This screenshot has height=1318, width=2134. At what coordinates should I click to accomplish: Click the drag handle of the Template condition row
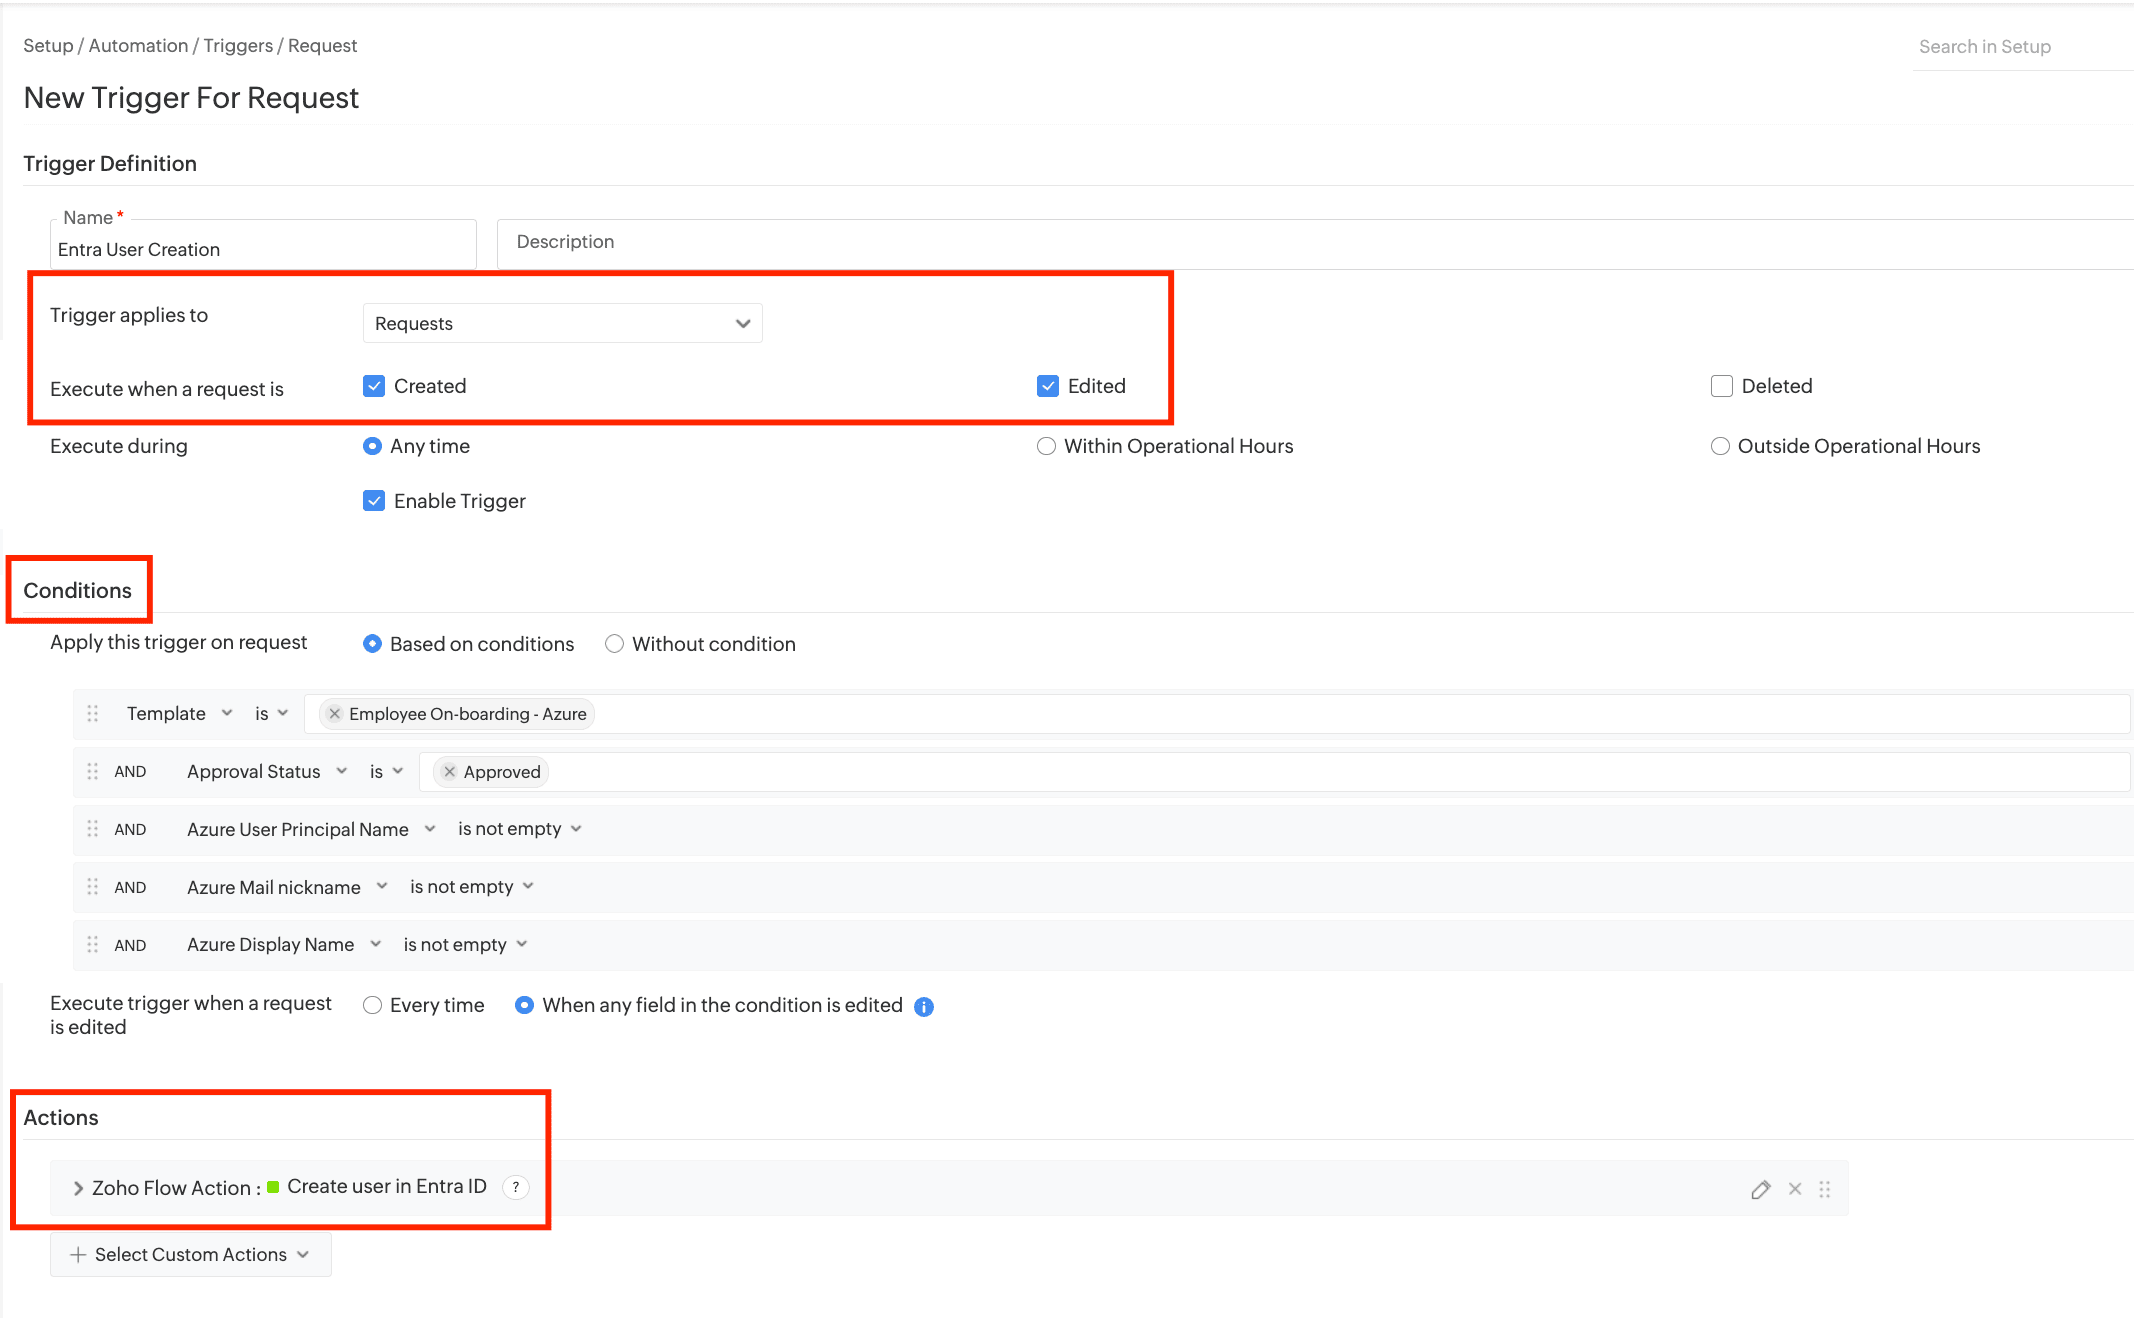pos(92,714)
